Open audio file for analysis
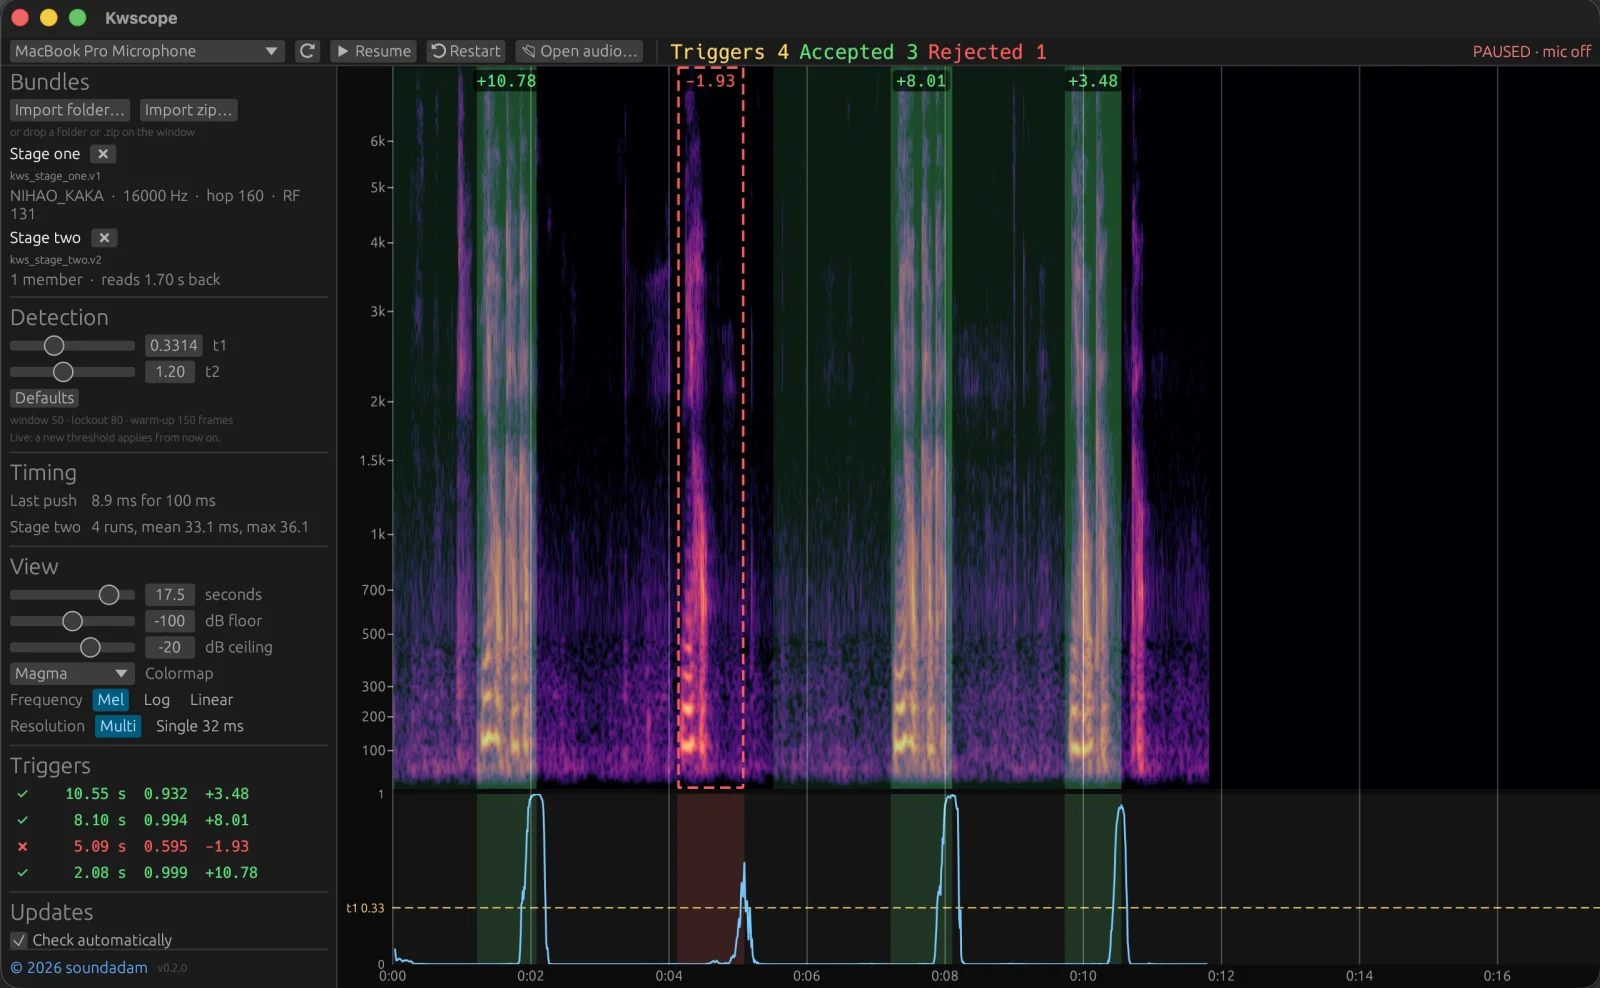Image resolution: width=1600 pixels, height=988 pixels. point(579,51)
